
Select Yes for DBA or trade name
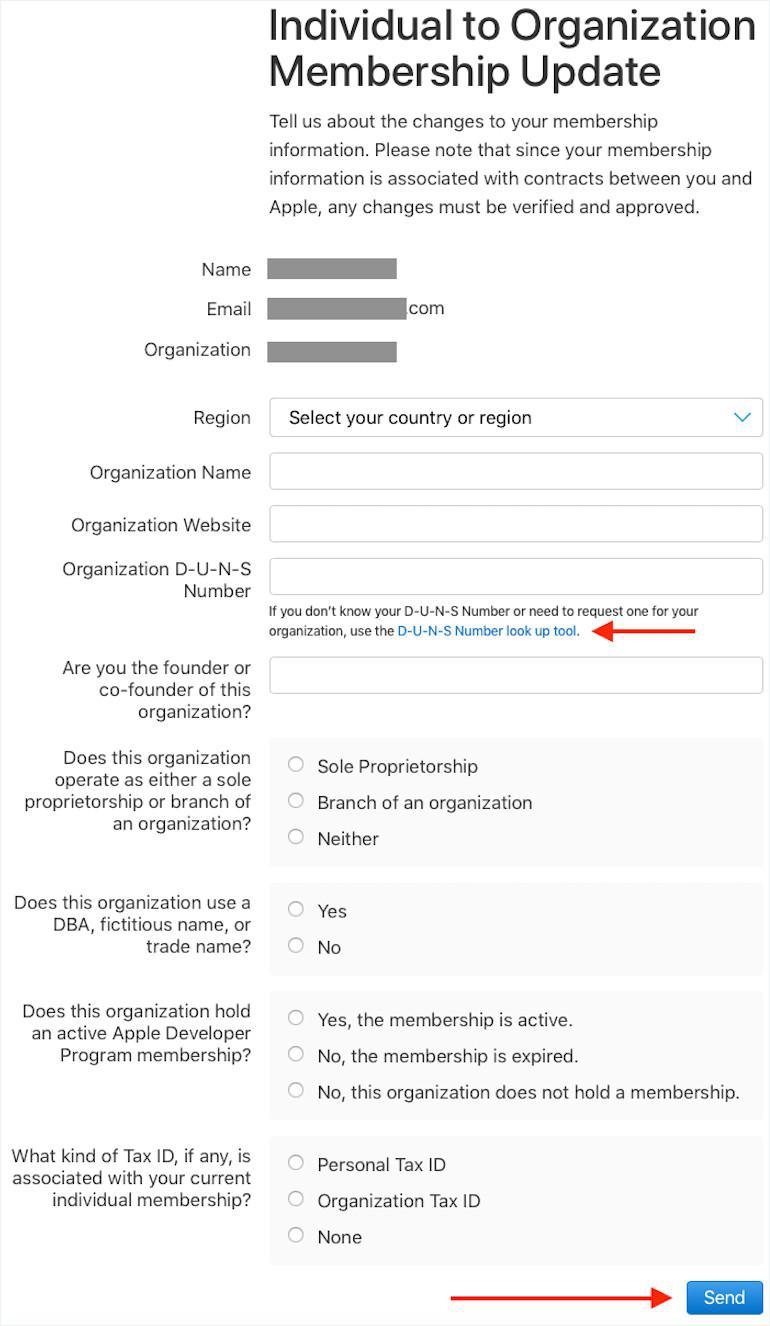coord(296,910)
